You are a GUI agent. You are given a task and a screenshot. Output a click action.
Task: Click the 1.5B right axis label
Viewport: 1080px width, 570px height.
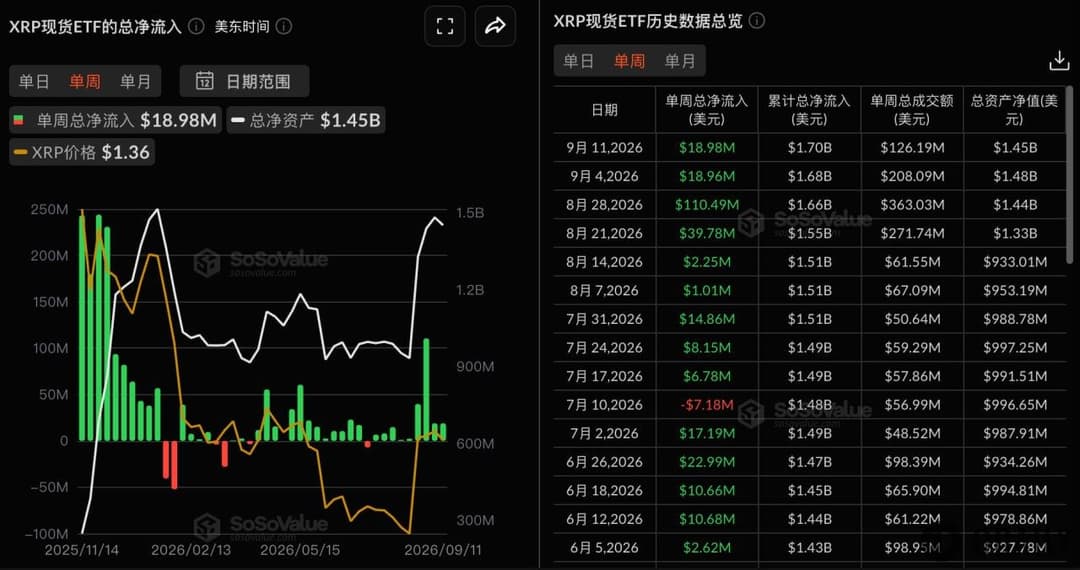[471, 213]
